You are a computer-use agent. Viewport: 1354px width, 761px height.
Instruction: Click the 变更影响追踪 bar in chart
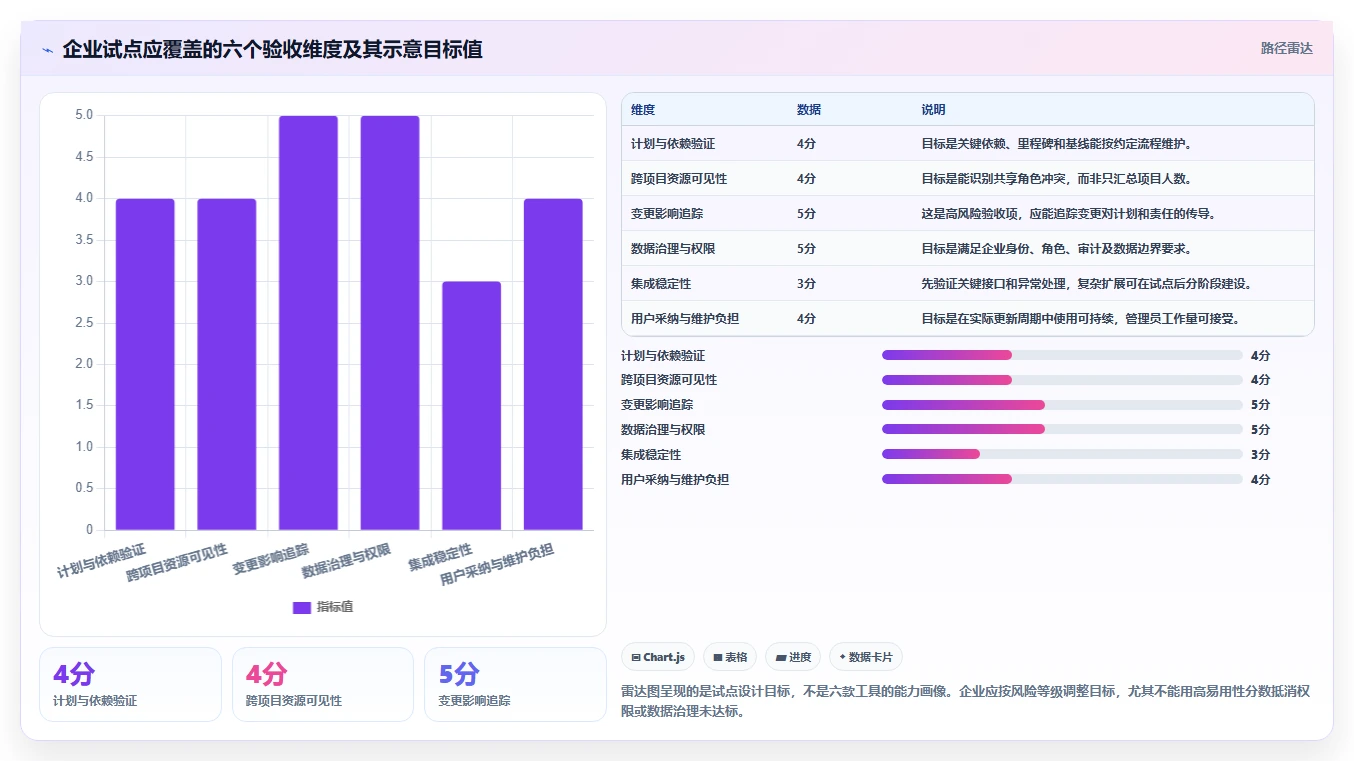pyautogui.click(x=308, y=323)
